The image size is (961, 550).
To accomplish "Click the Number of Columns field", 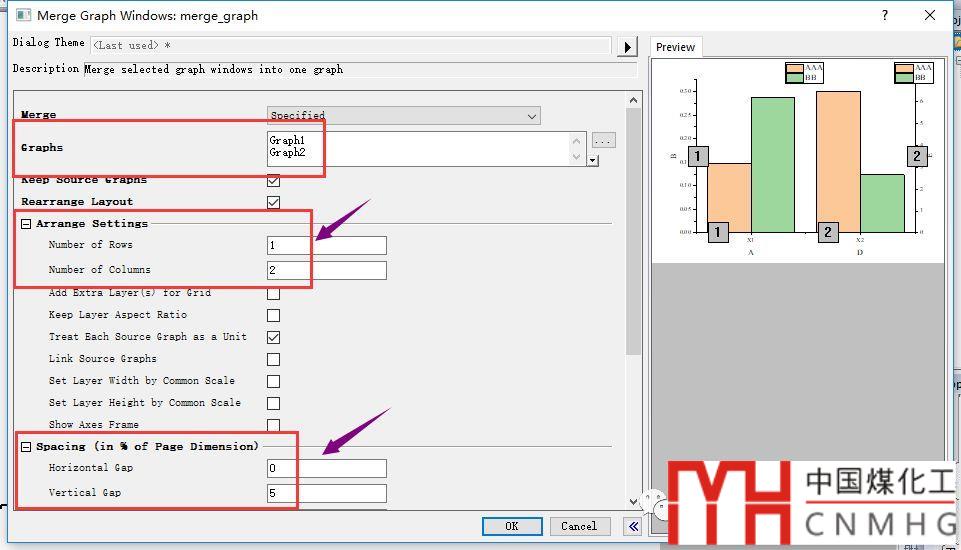I will (x=327, y=270).
